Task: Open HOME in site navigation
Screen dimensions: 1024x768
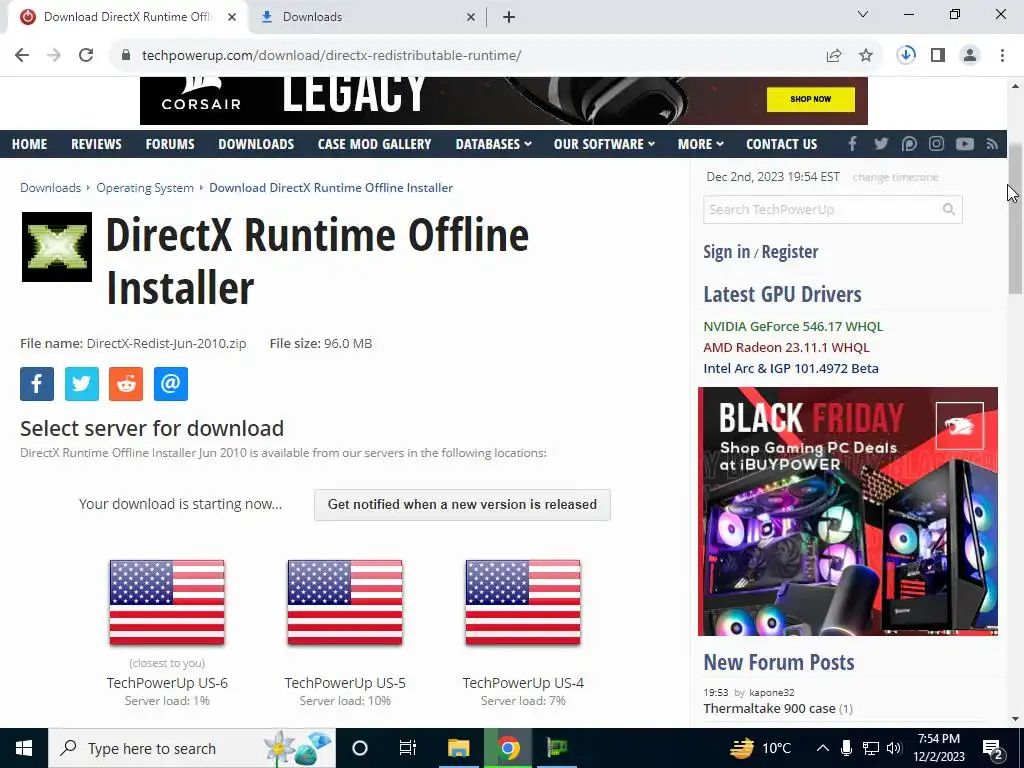Action: point(29,144)
